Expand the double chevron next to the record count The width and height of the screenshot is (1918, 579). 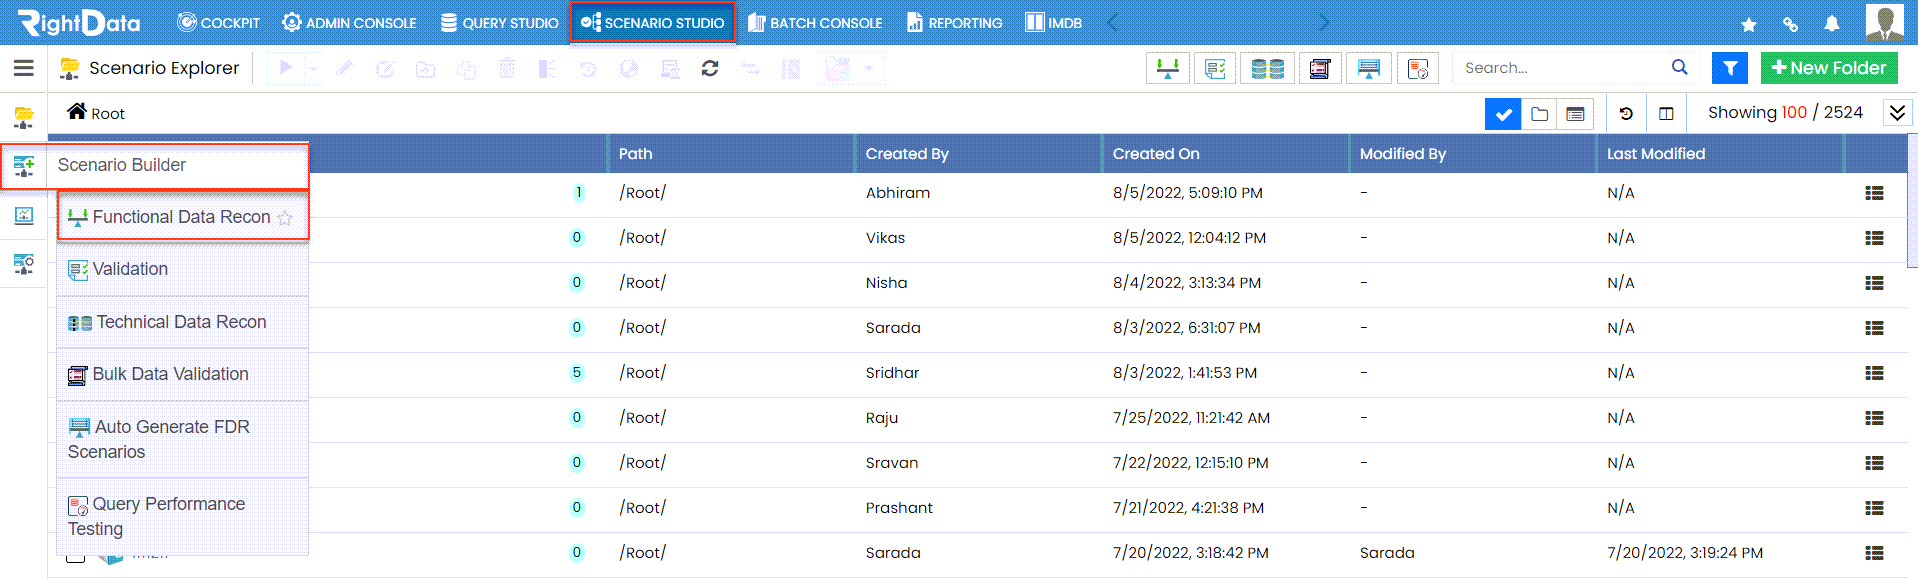click(x=1897, y=112)
